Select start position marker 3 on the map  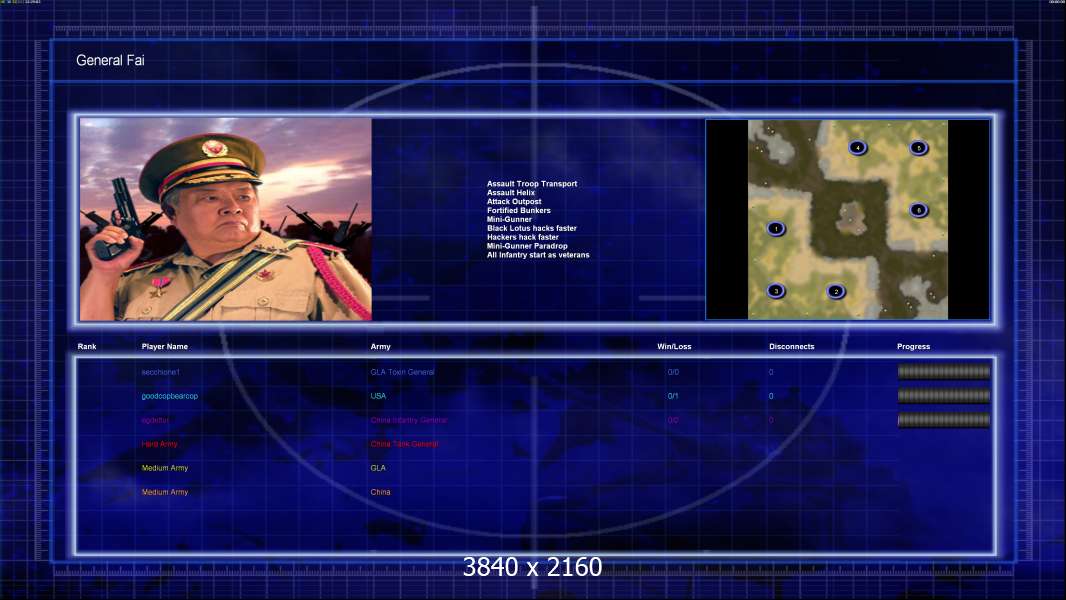[776, 291]
